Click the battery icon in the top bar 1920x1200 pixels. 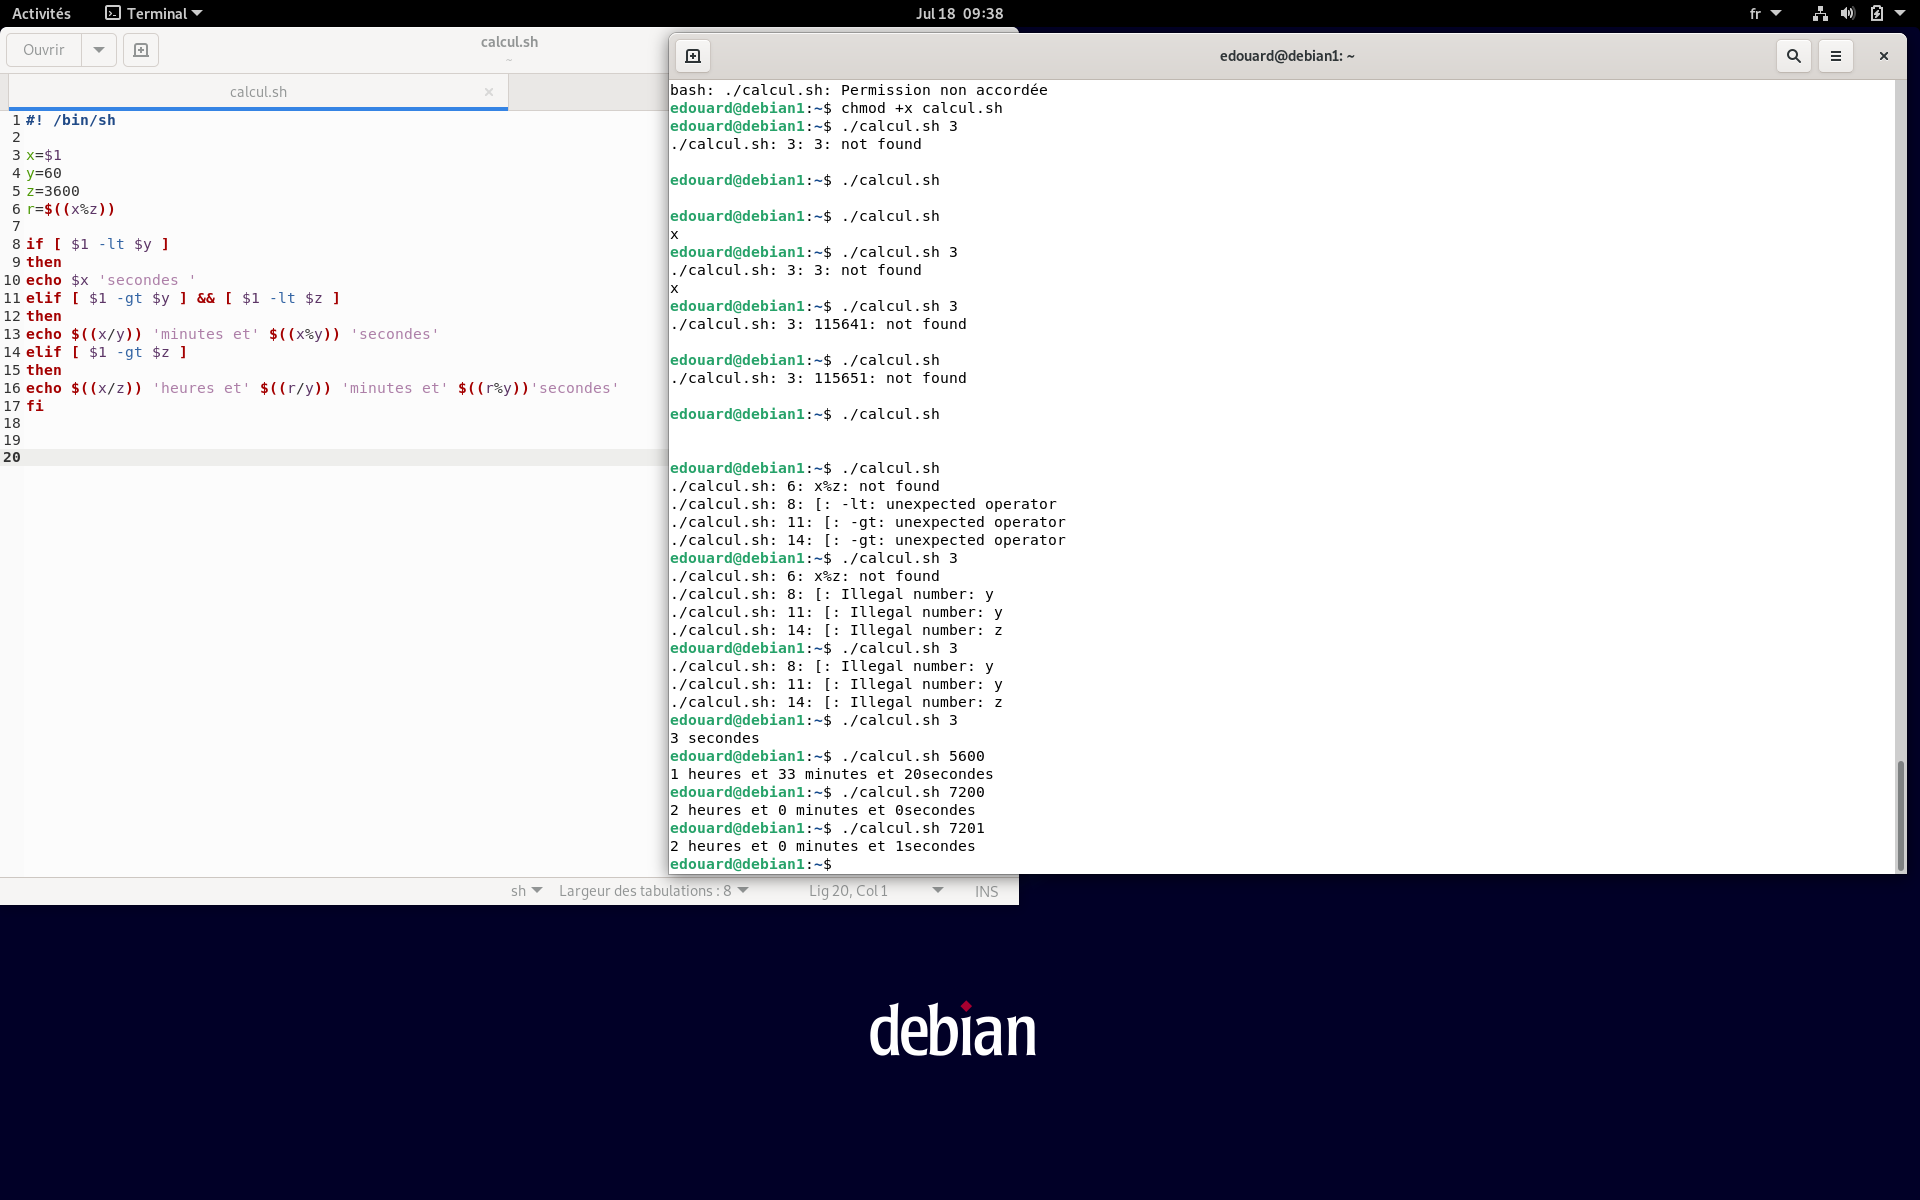tap(1877, 13)
